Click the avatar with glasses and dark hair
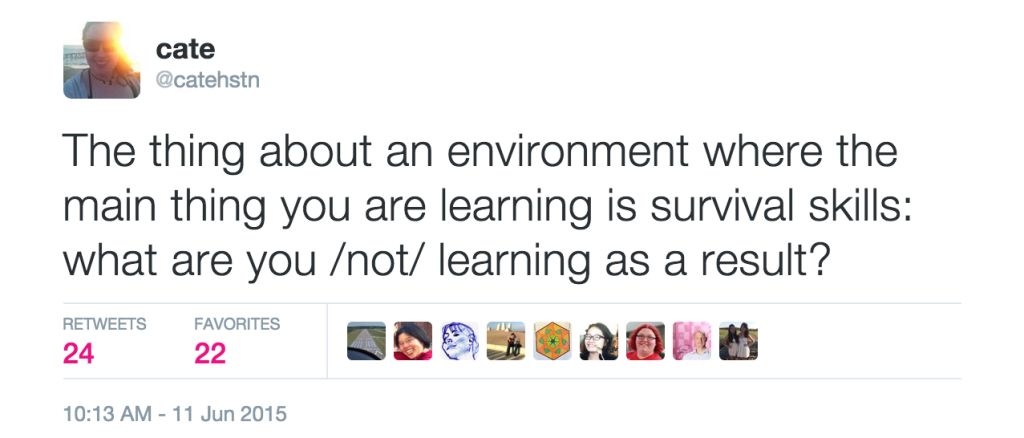 tap(599, 341)
